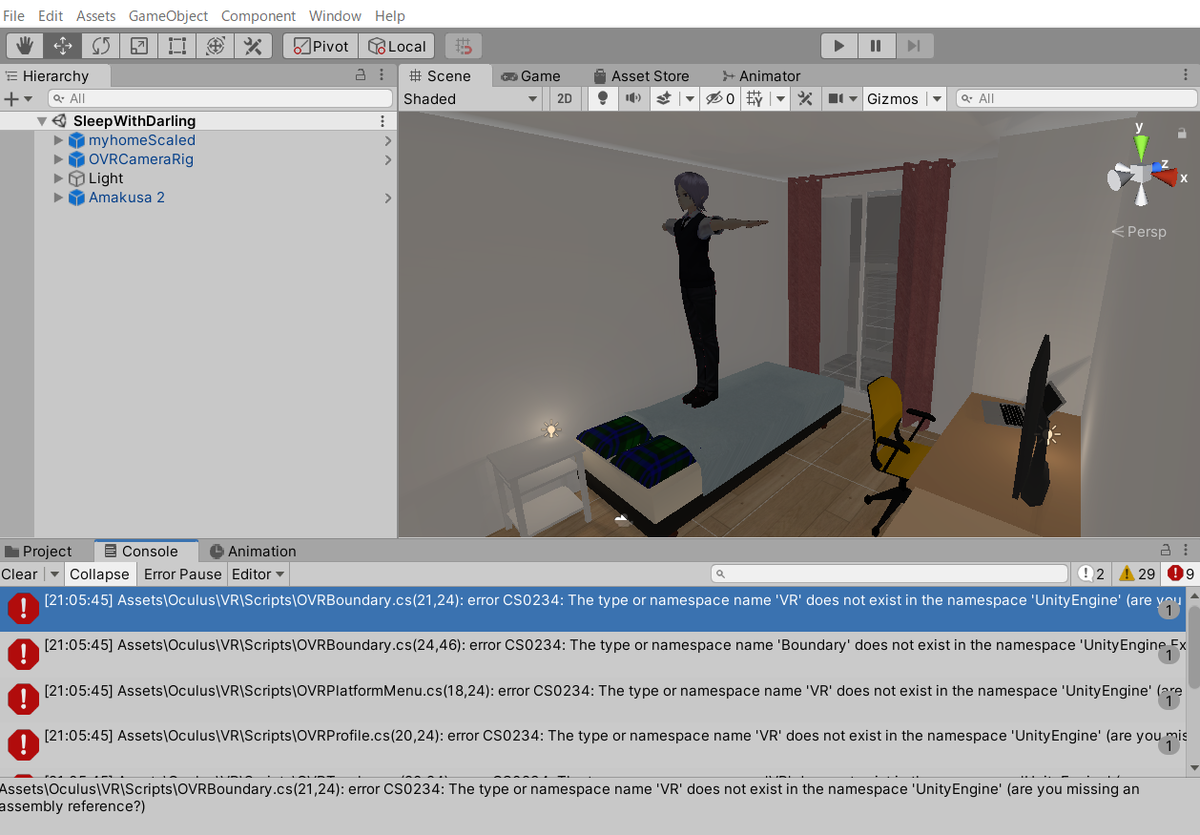Open the Assets menu
The height and width of the screenshot is (835, 1200).
point(96,16)
